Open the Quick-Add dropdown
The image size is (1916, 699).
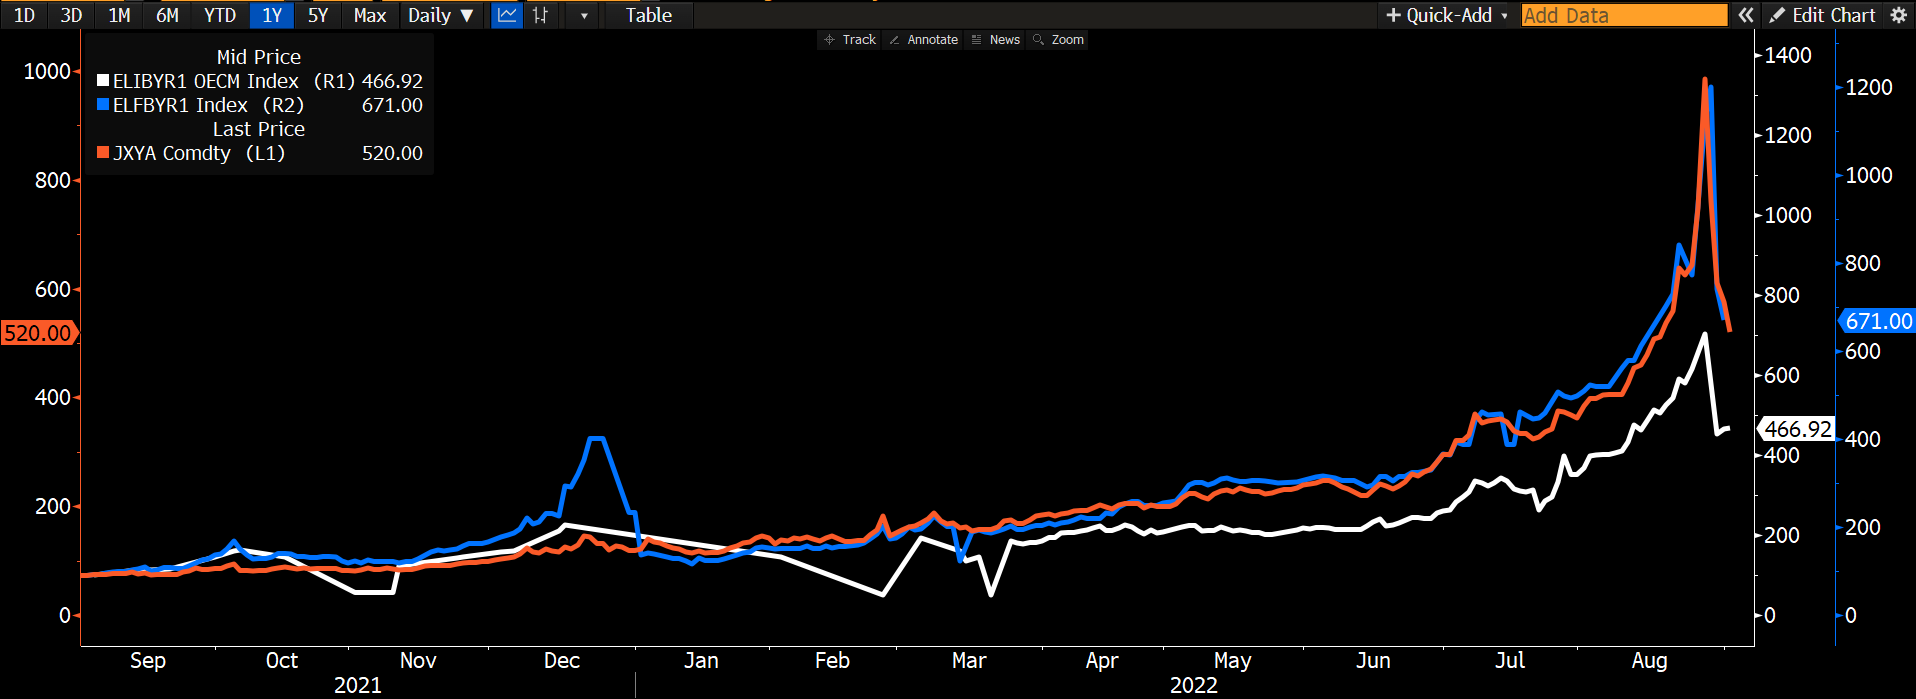1446,15
